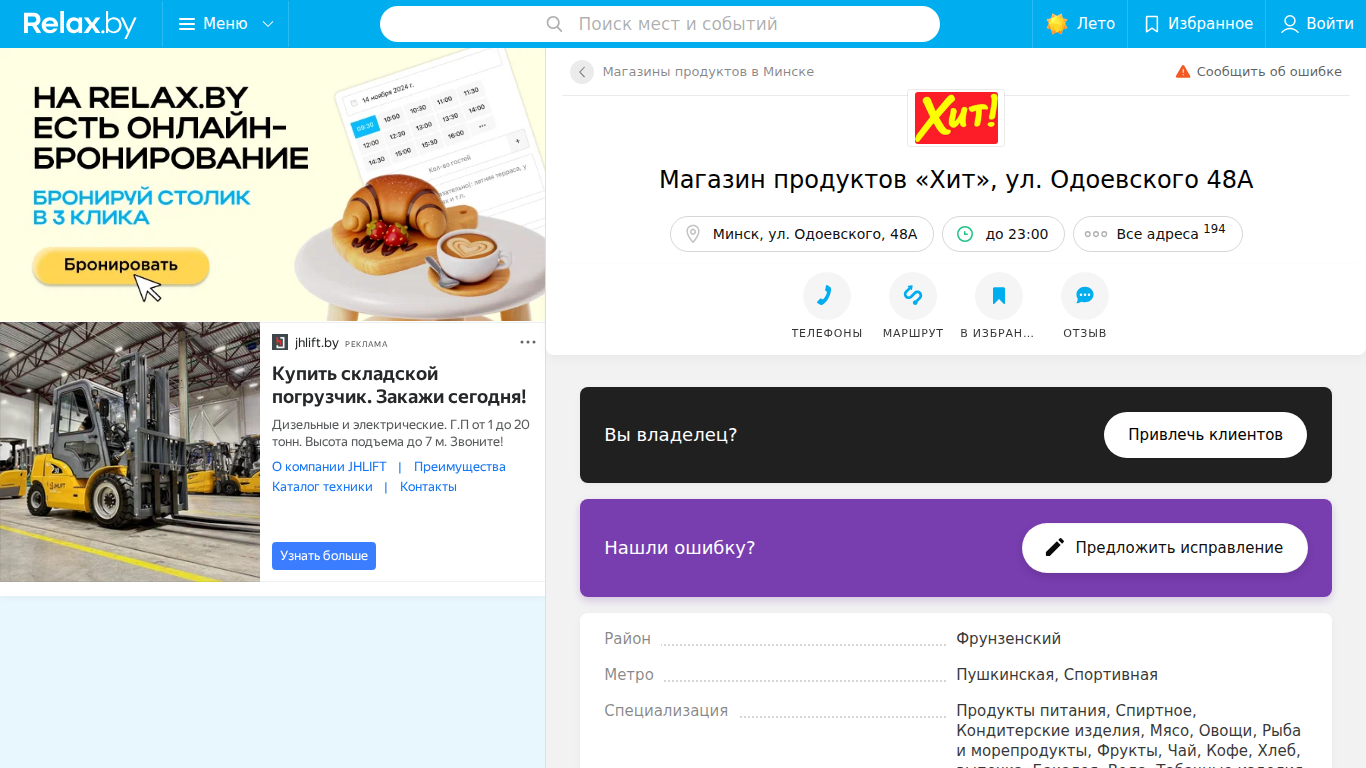Click the user profile icon

coord(1290,24)
